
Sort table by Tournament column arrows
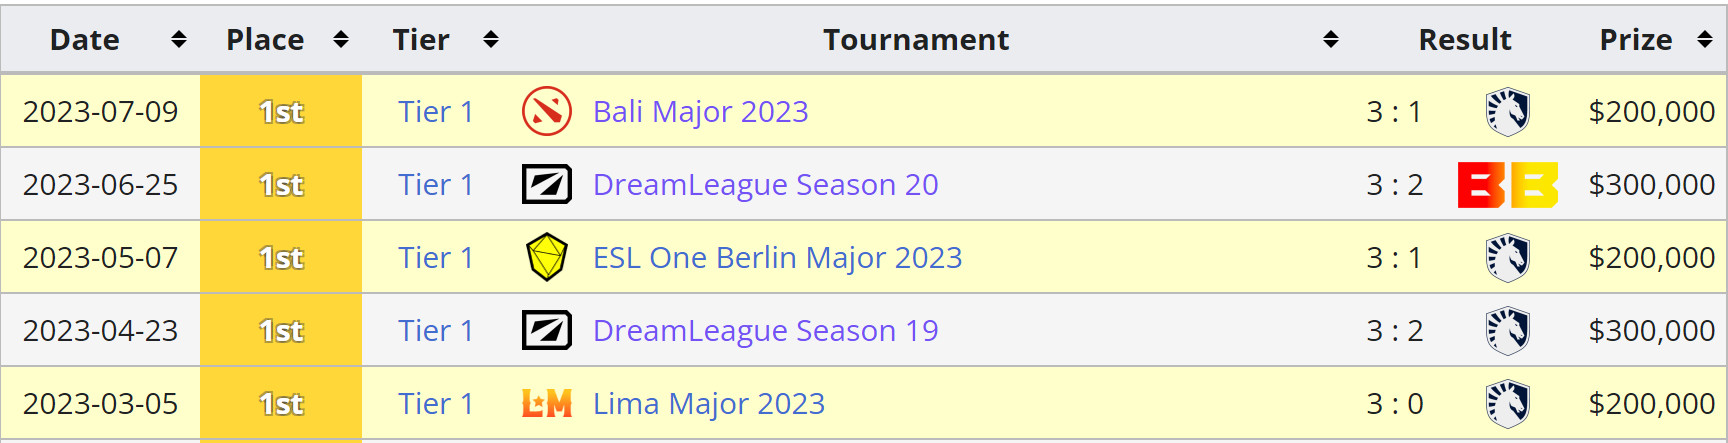pos(1331,39)
